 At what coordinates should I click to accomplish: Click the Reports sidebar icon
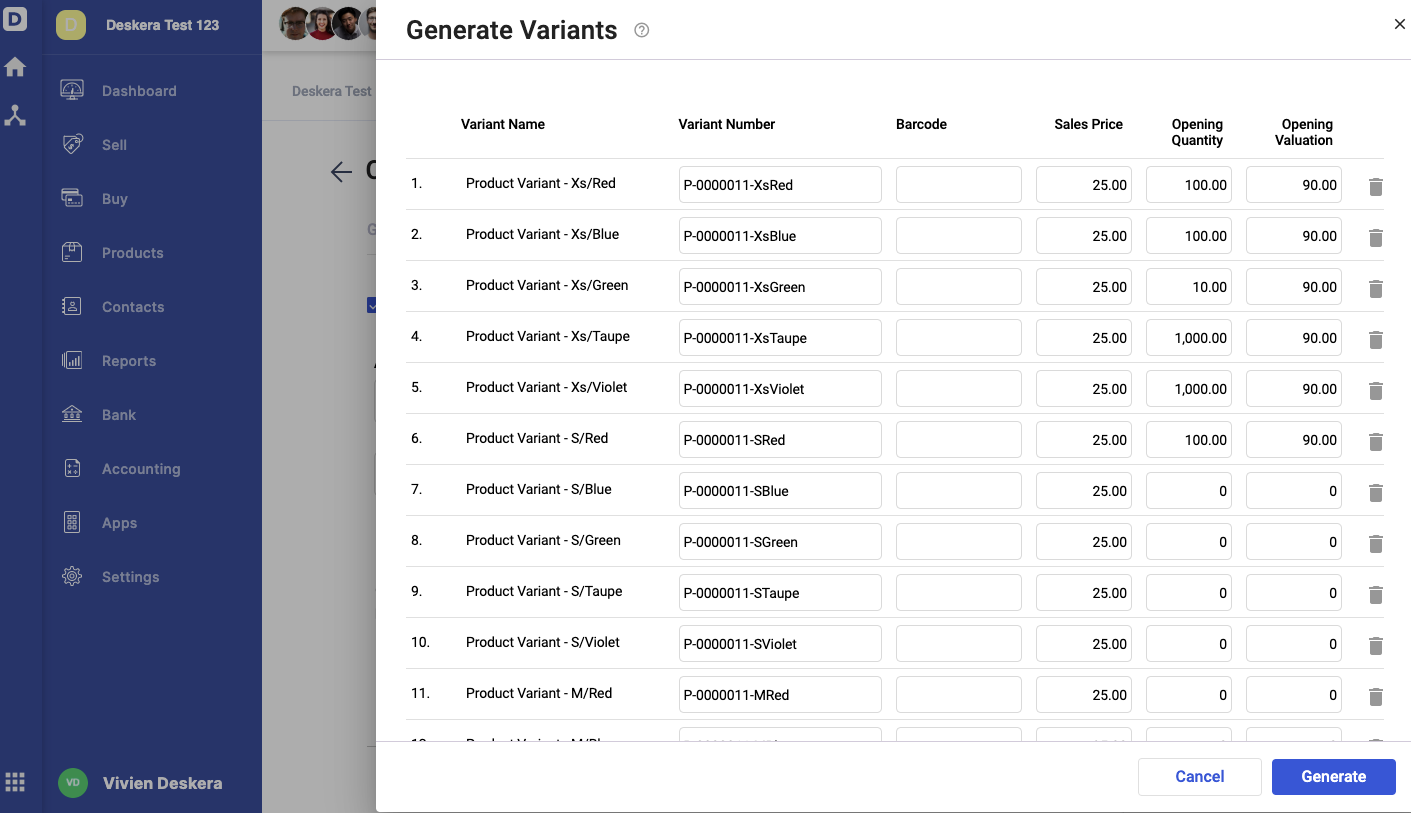point(72,360)
